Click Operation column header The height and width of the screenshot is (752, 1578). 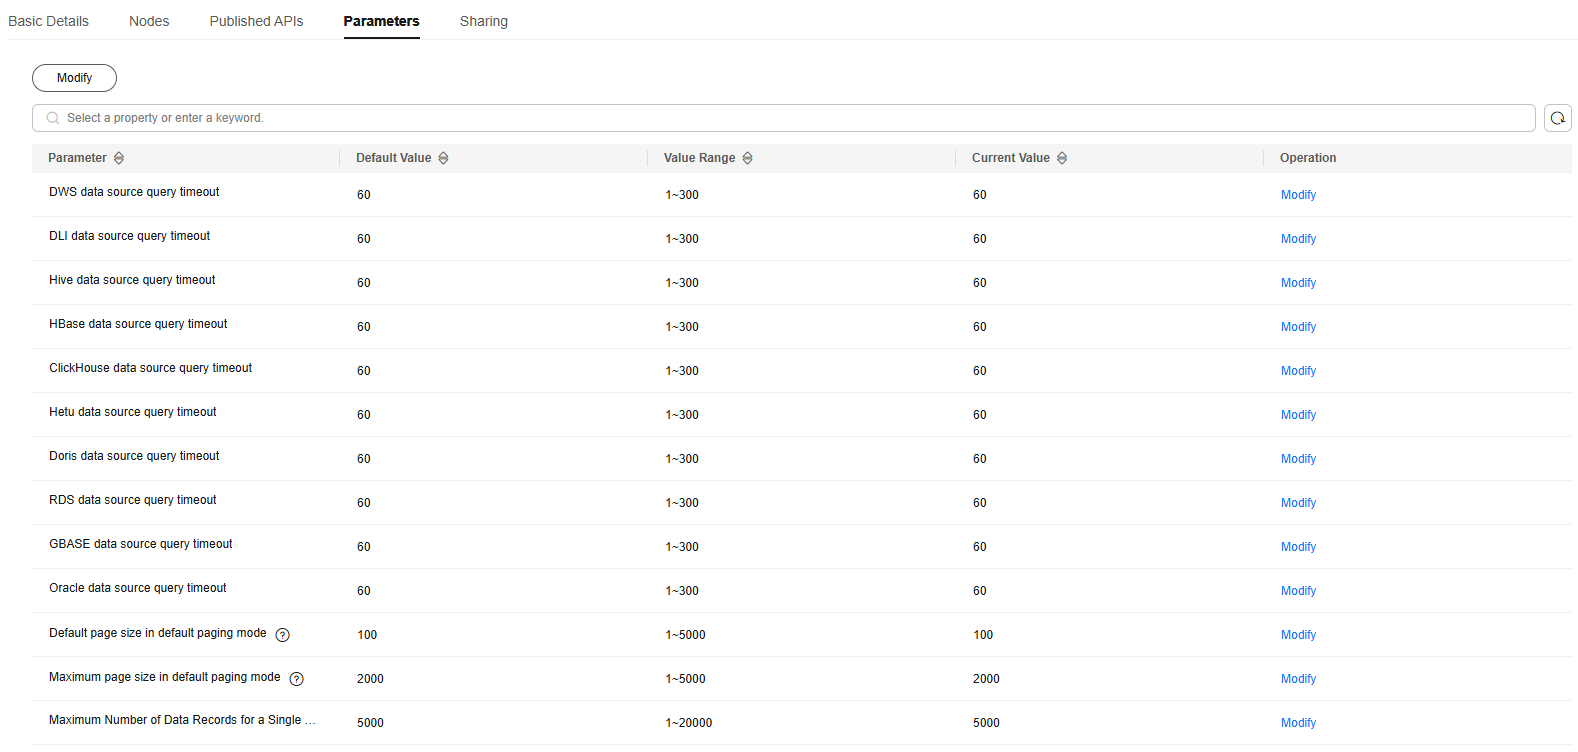pyautogui.click(x=1308, y=158)
